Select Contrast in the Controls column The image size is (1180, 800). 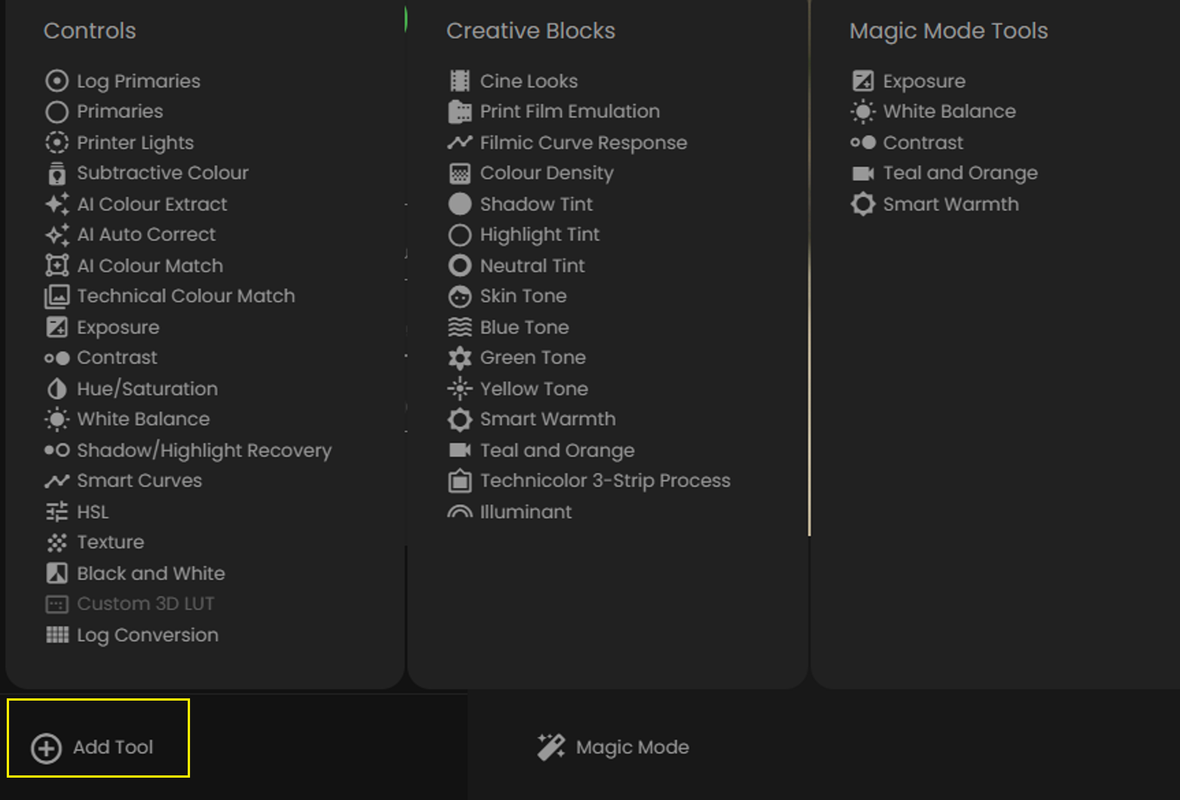coord(102,358)
